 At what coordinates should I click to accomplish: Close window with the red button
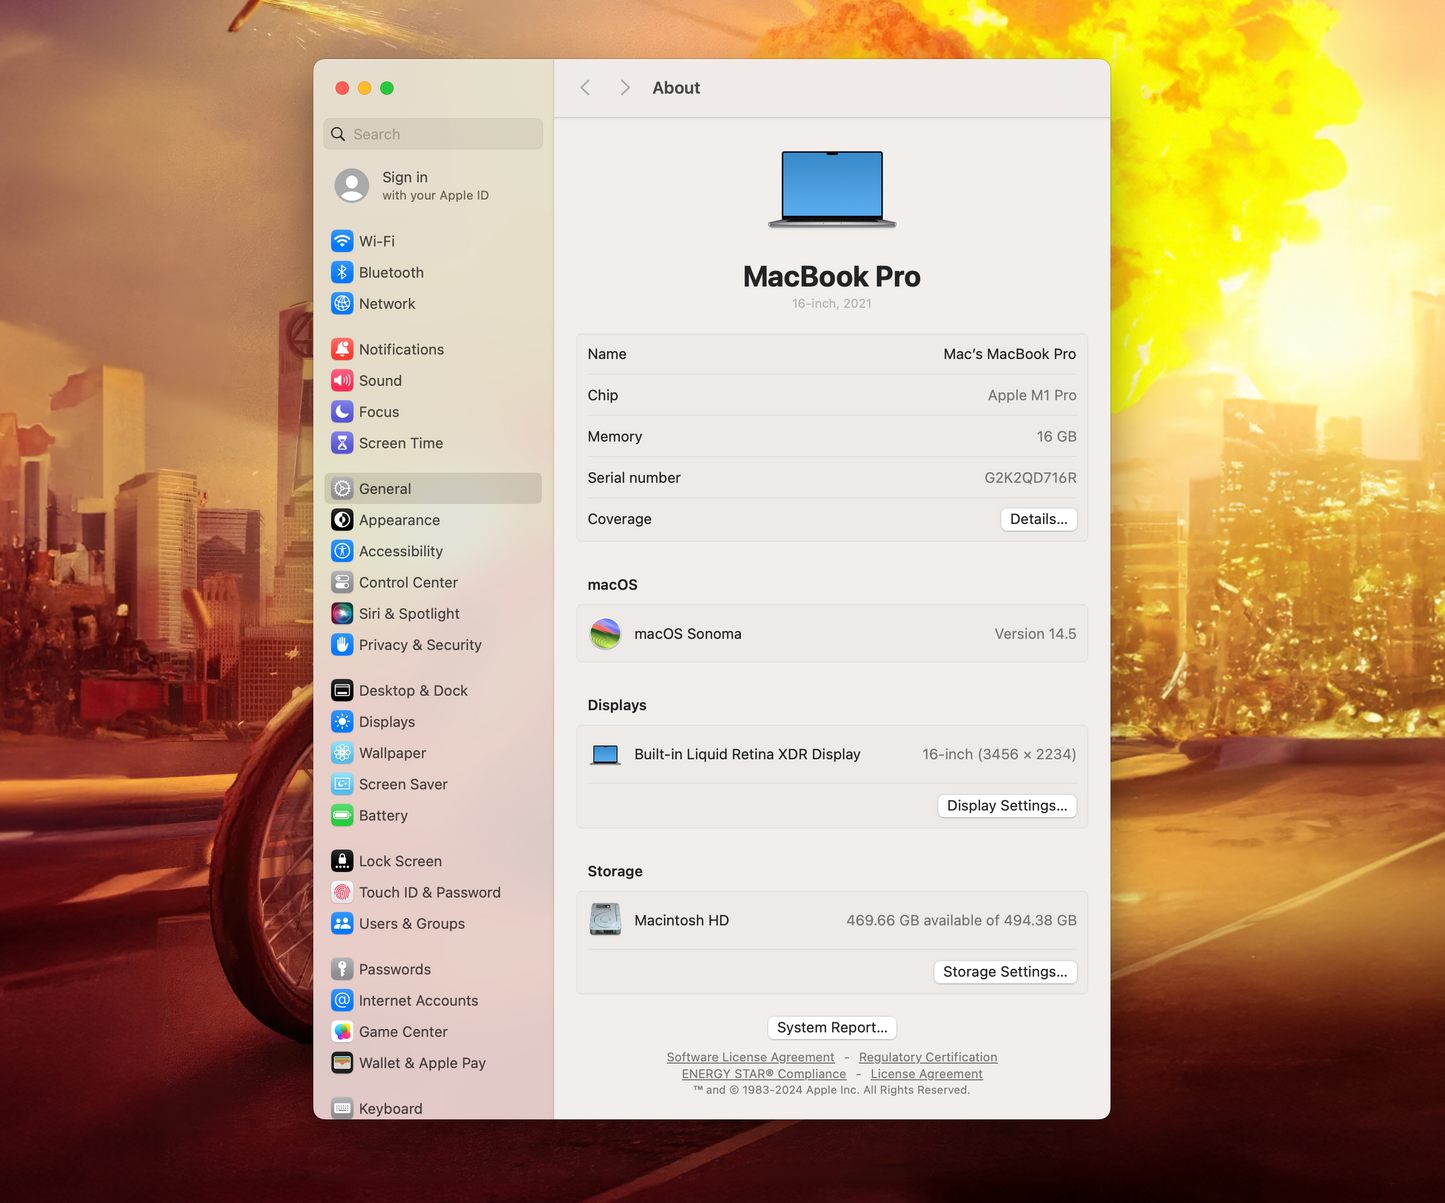pyautogui.click(x=342, y=88)
